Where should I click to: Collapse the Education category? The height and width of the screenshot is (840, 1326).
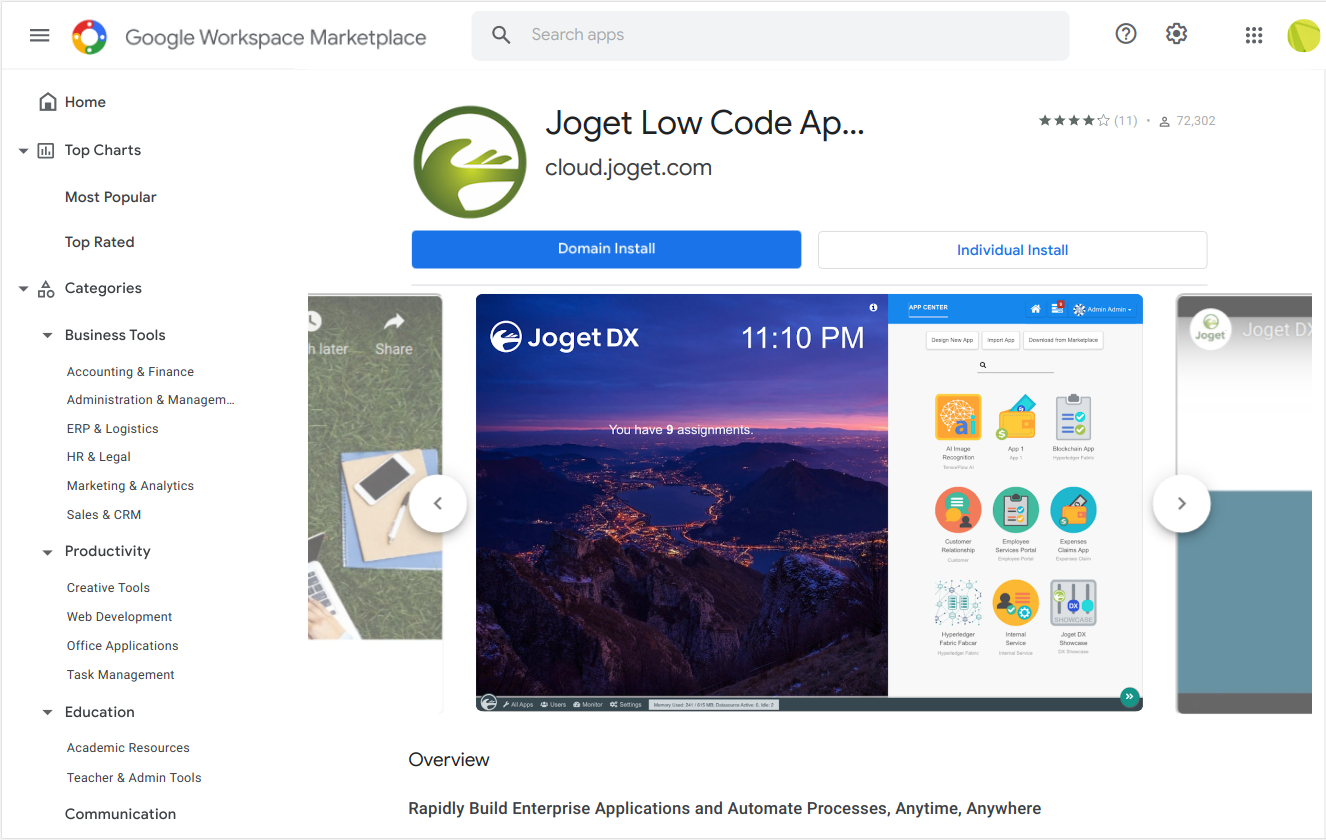pos(47,713)
